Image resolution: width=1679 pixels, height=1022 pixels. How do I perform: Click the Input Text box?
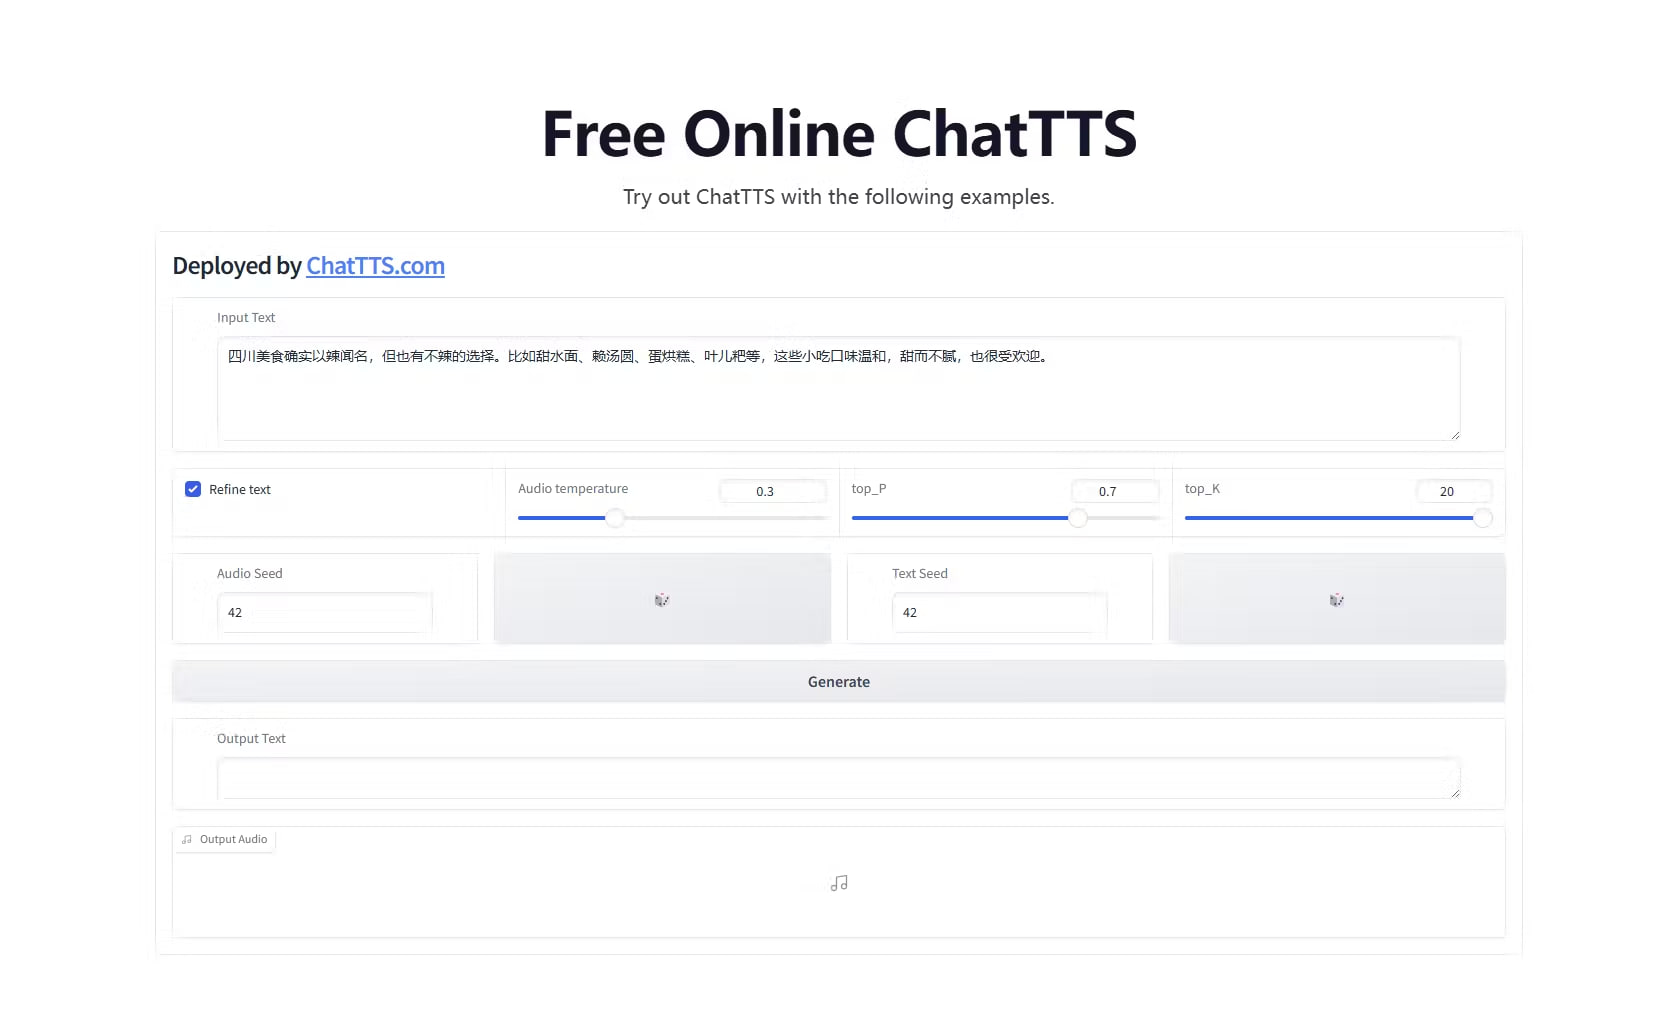pyautogui.click(x=838, y=389)
